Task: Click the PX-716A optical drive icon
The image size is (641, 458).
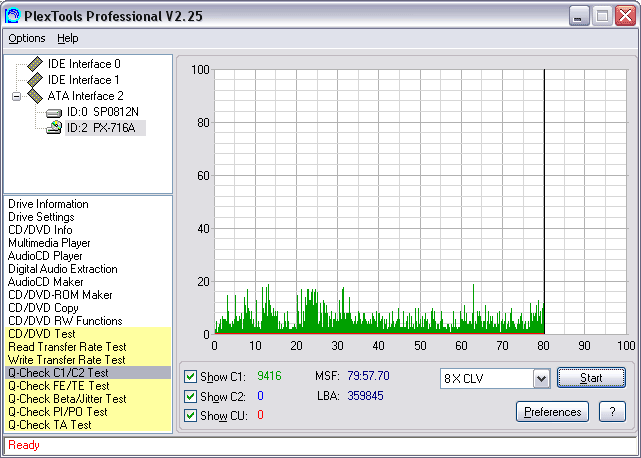Action: tap(54, 128)
